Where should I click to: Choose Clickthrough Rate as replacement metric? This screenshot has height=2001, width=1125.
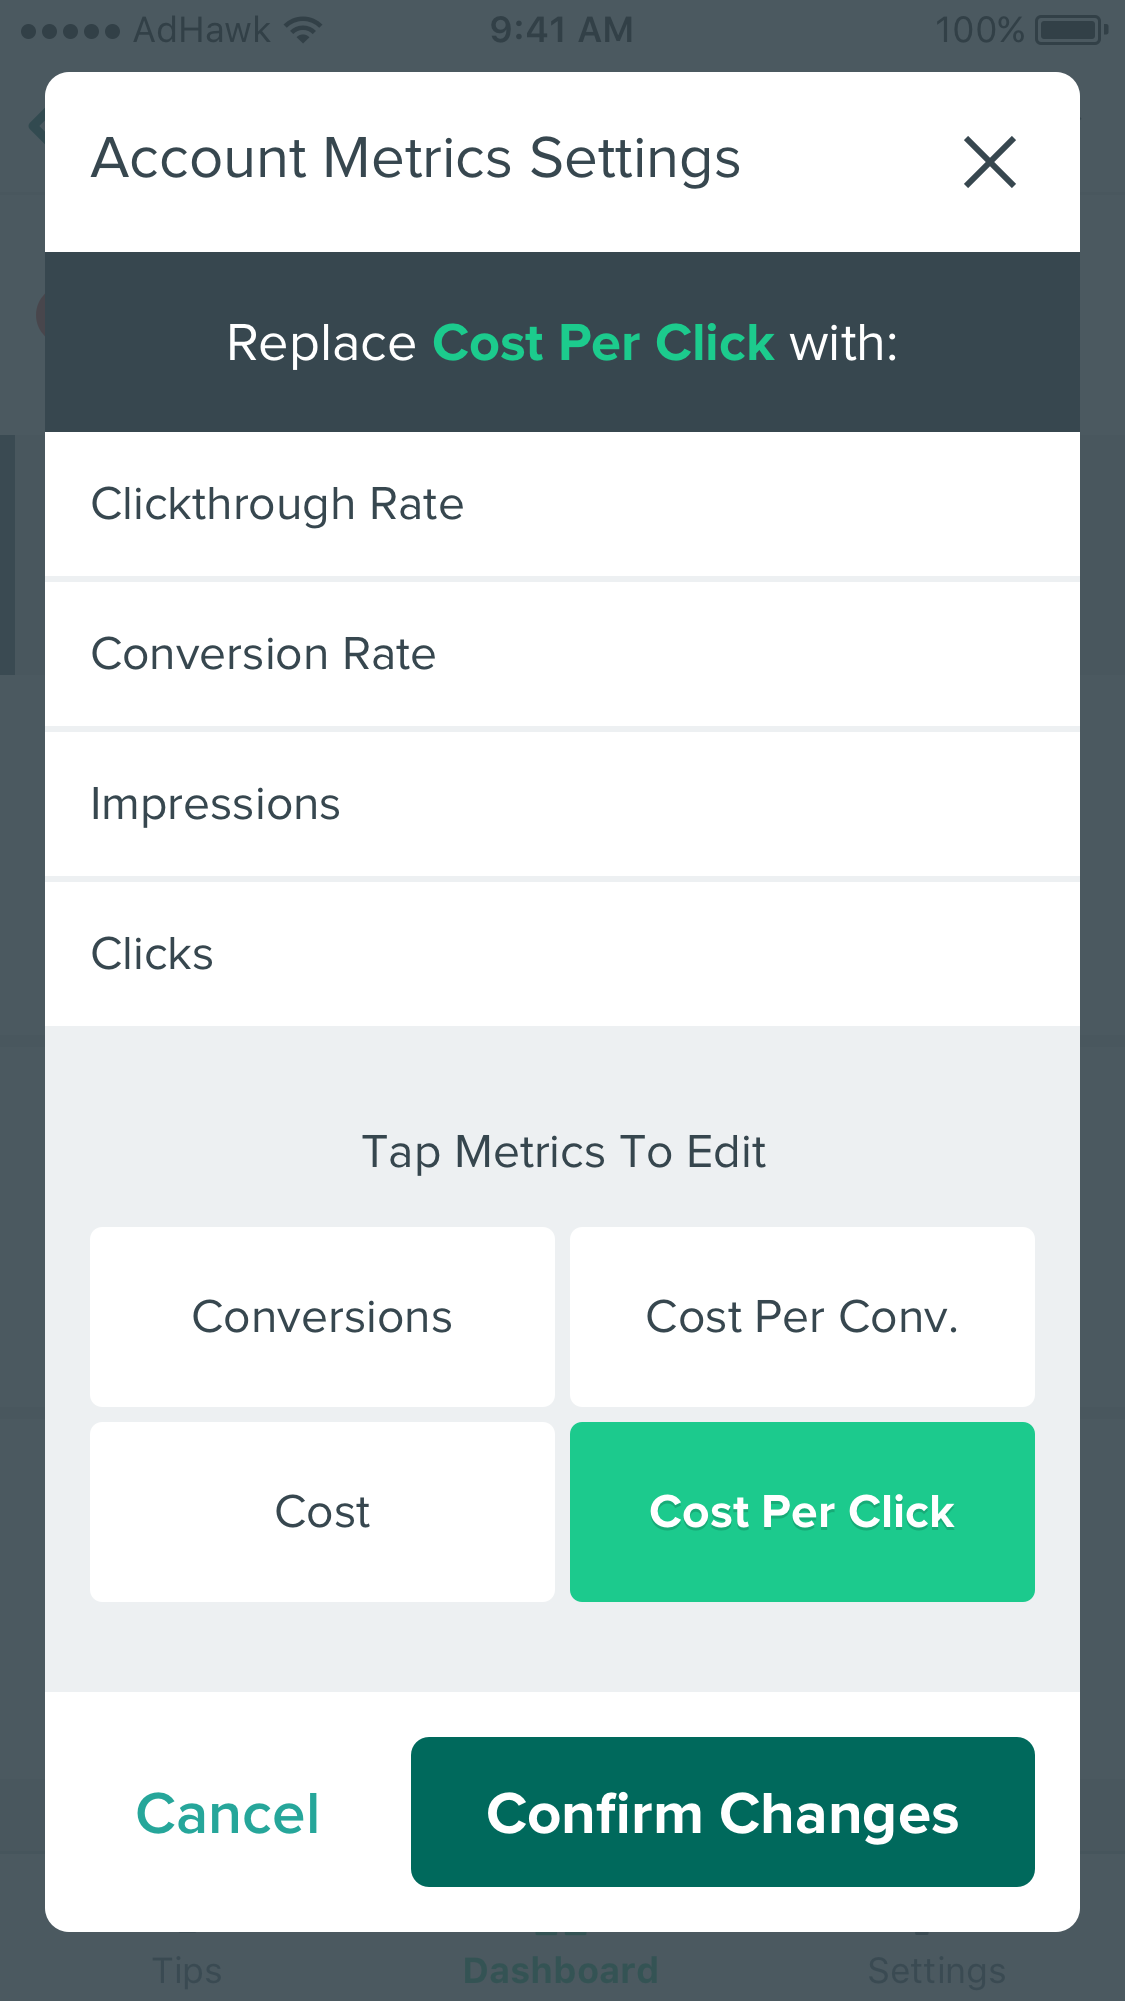562,504
